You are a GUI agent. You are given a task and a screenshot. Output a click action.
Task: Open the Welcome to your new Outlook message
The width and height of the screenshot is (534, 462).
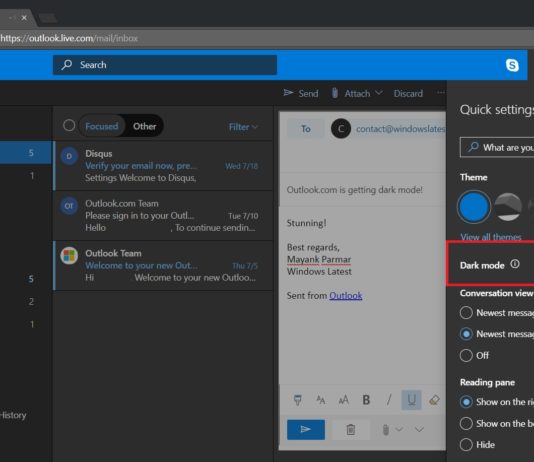163,266
